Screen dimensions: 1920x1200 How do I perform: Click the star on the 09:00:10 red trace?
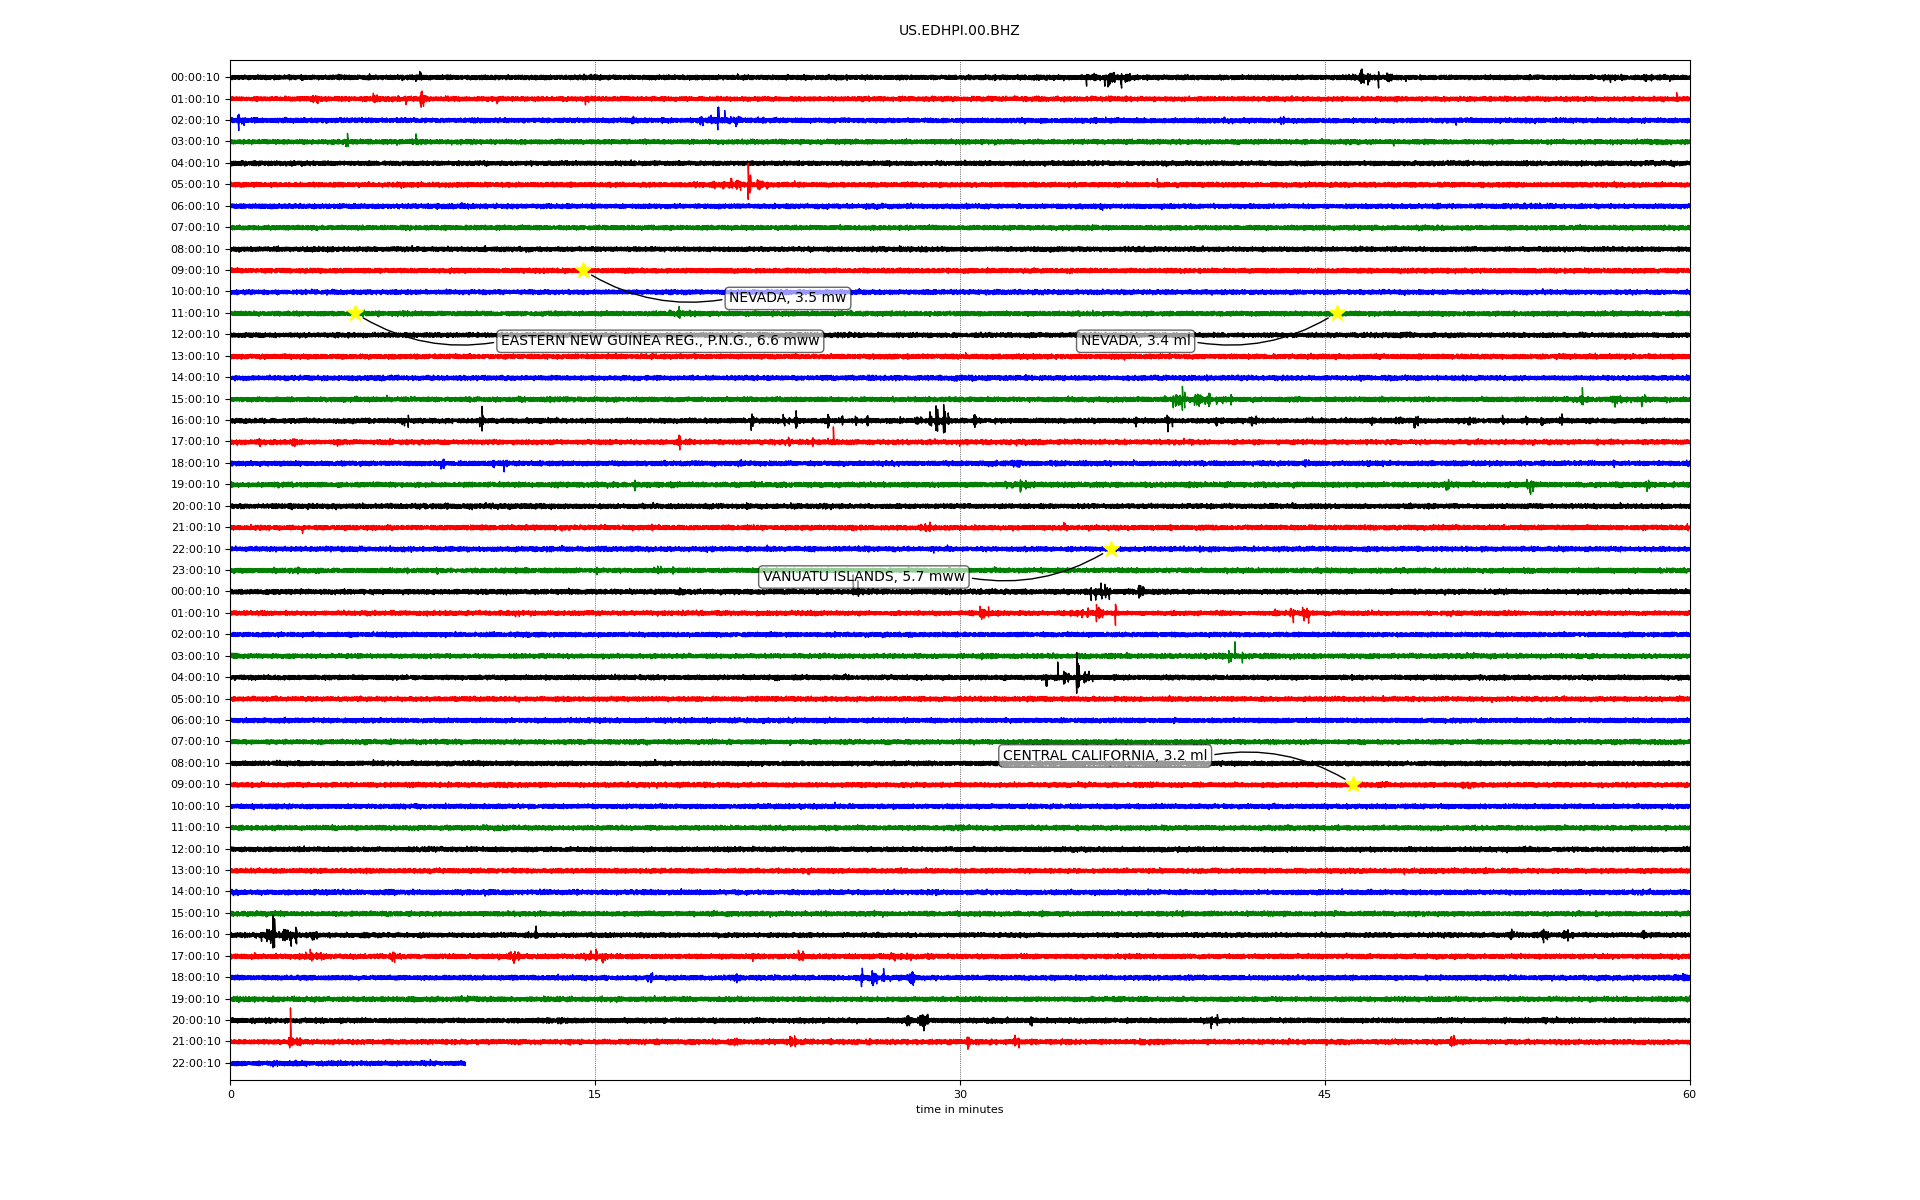click(x=583, y=270)
